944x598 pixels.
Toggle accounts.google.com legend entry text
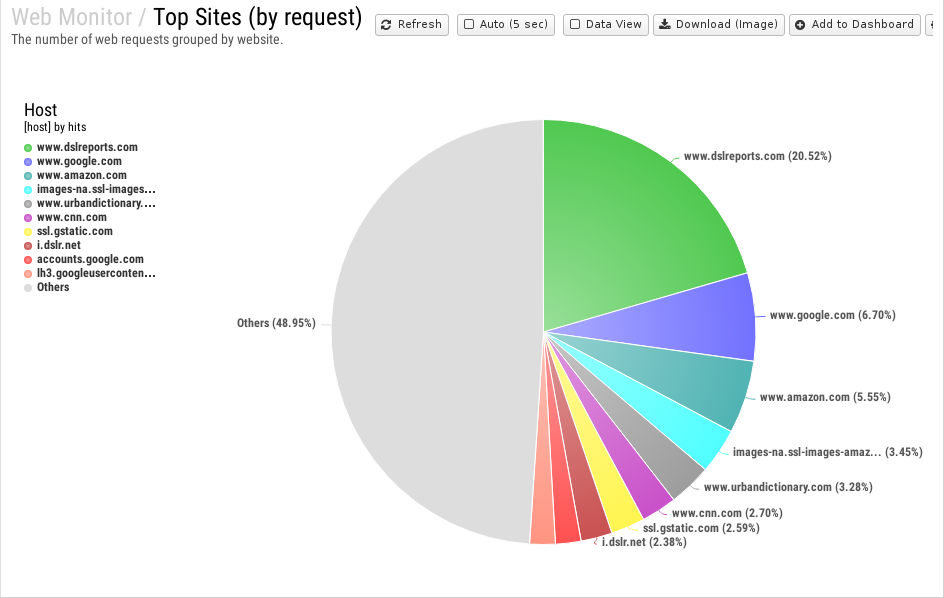point(90,259)
